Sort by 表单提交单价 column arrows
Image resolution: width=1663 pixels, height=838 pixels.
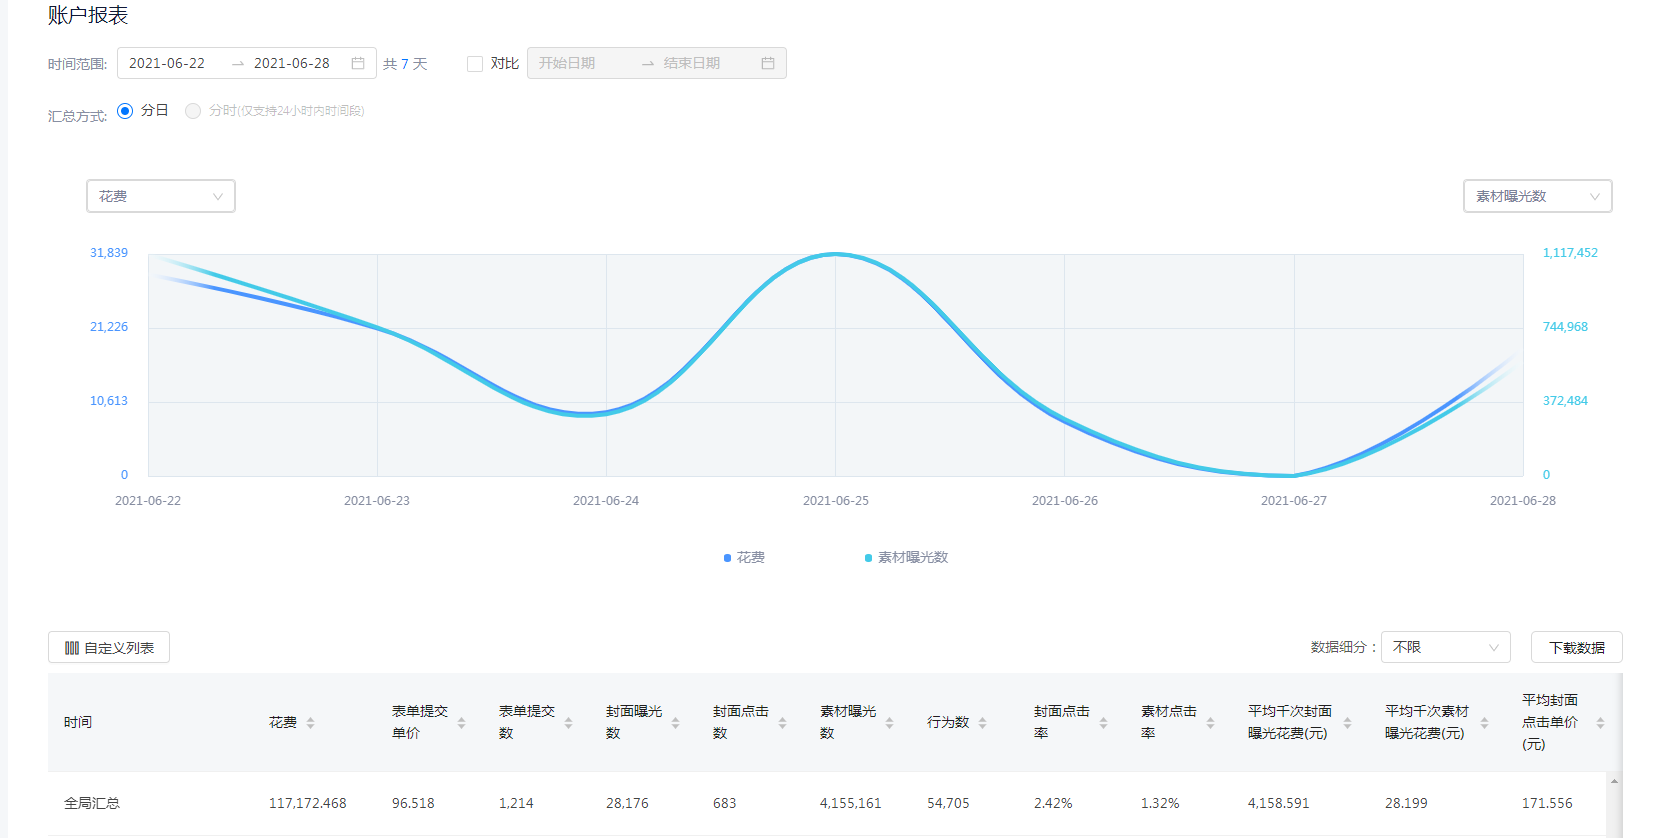[461, 723]
